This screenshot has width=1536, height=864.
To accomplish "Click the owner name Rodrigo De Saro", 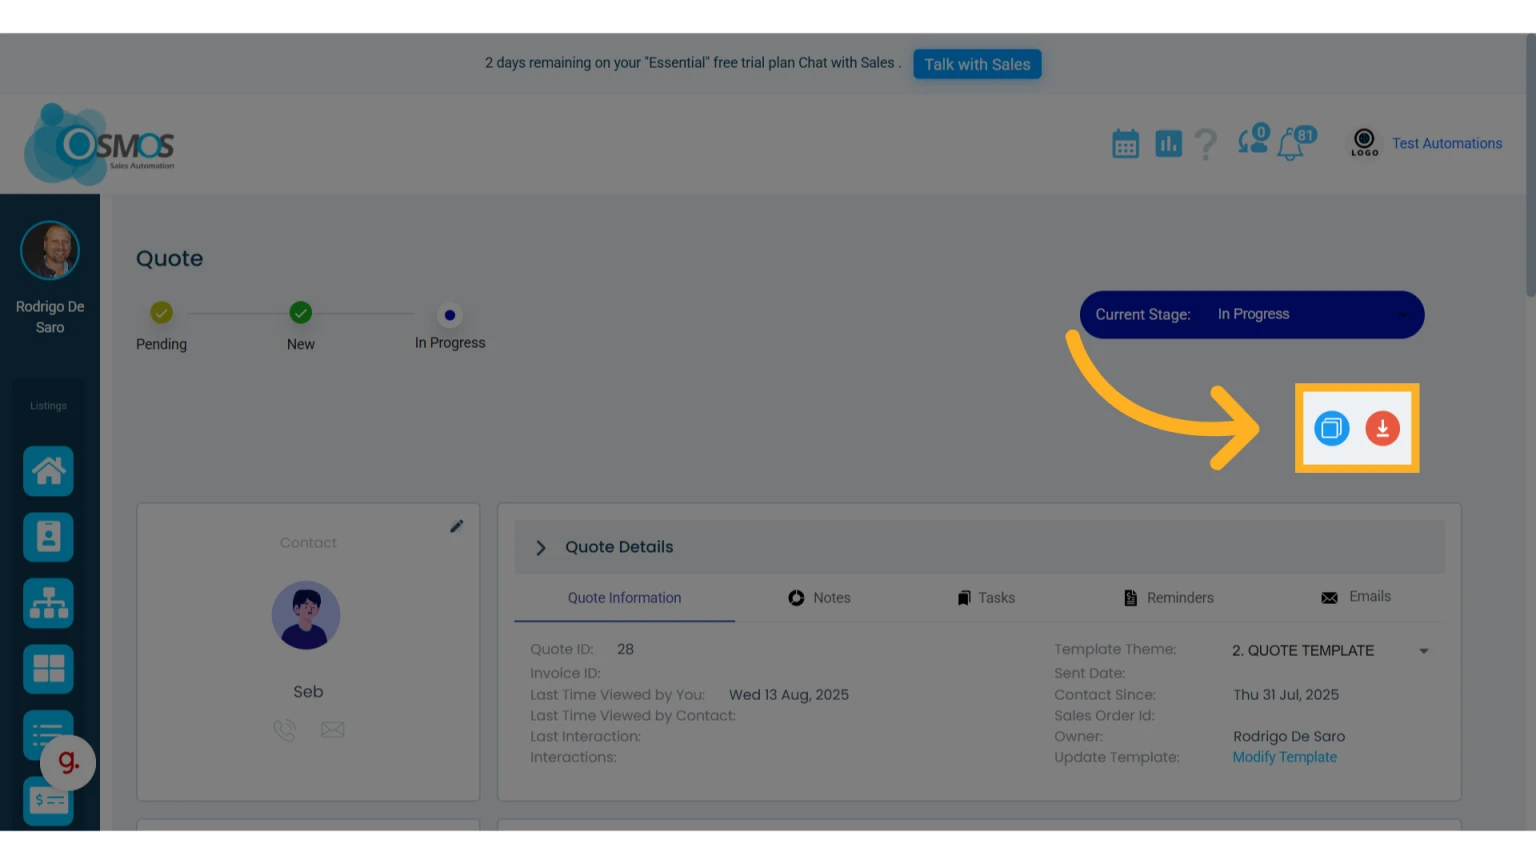I will tap(1289, 737).
